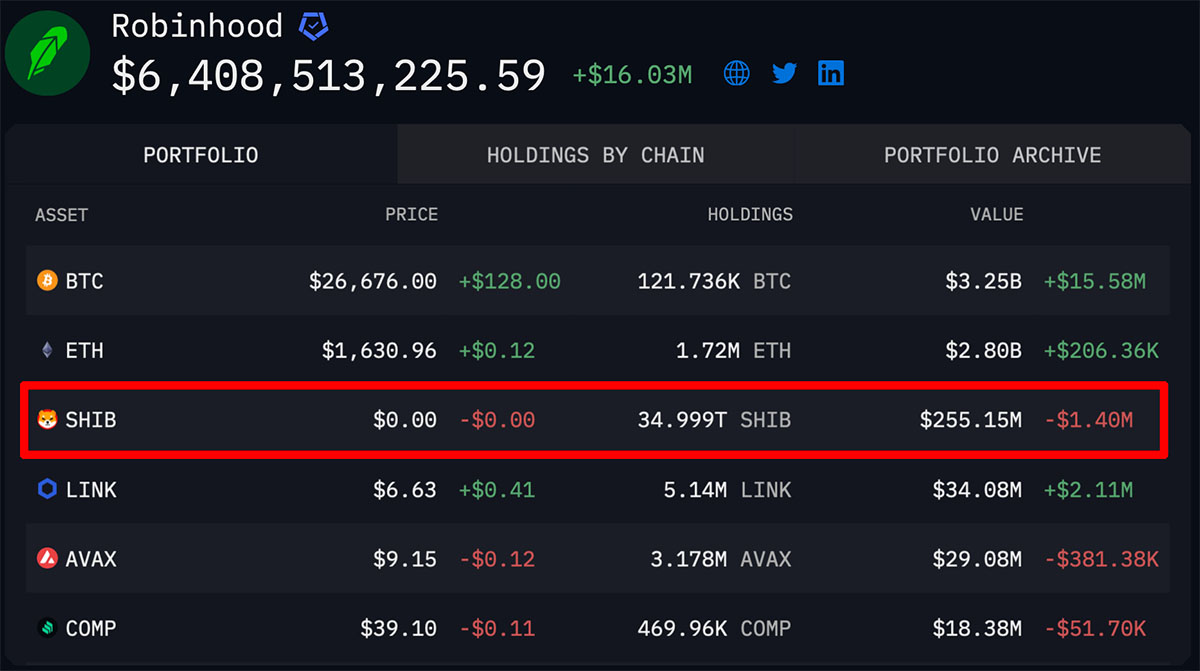
Task: Click BTC value change +$15.58M
Action: [1095, 282]
